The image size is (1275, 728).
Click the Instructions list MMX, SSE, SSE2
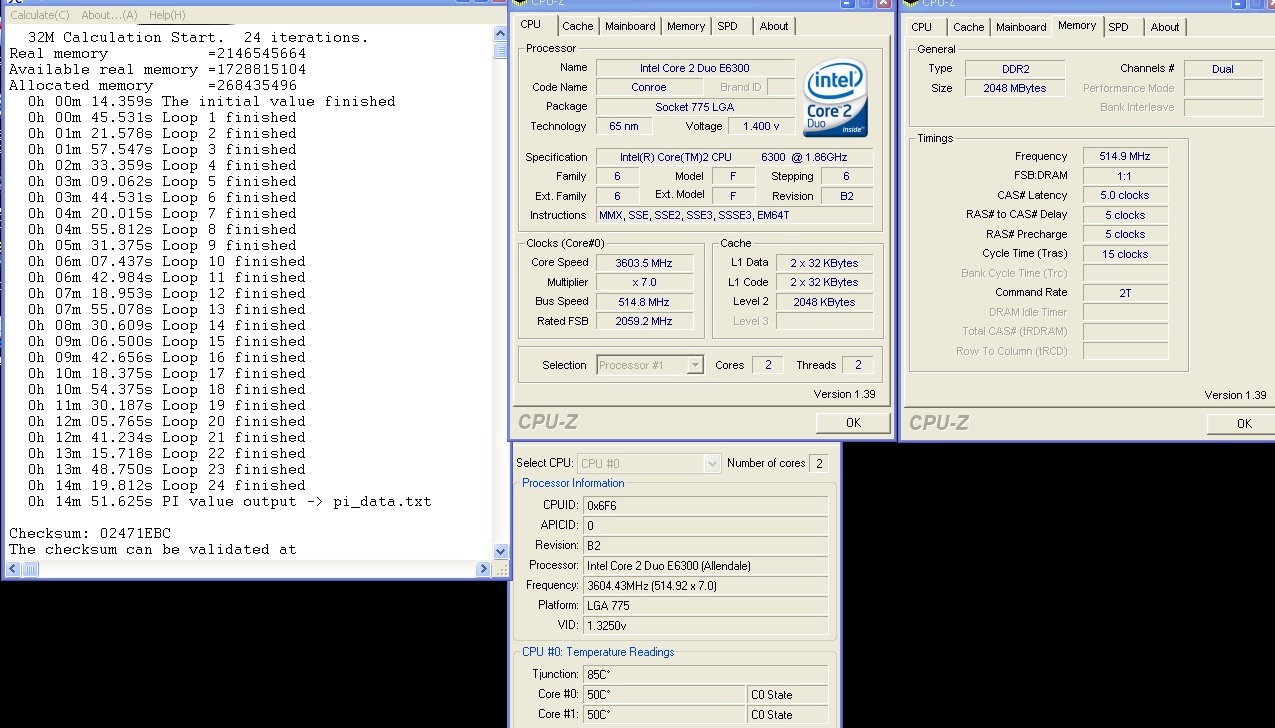(x=734, y=215)
